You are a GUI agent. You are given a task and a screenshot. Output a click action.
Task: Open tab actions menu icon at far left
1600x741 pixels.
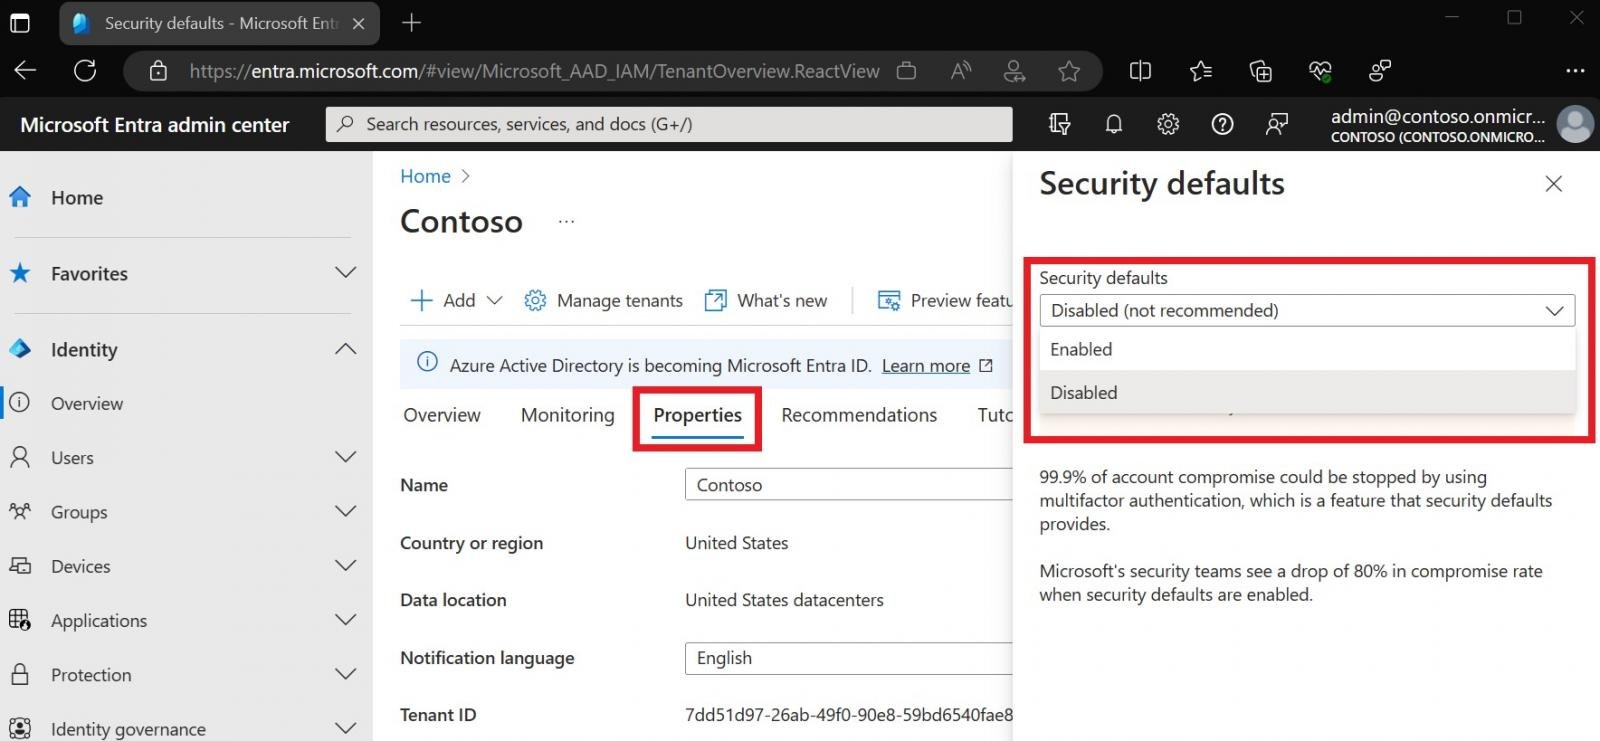click(19, 22)
